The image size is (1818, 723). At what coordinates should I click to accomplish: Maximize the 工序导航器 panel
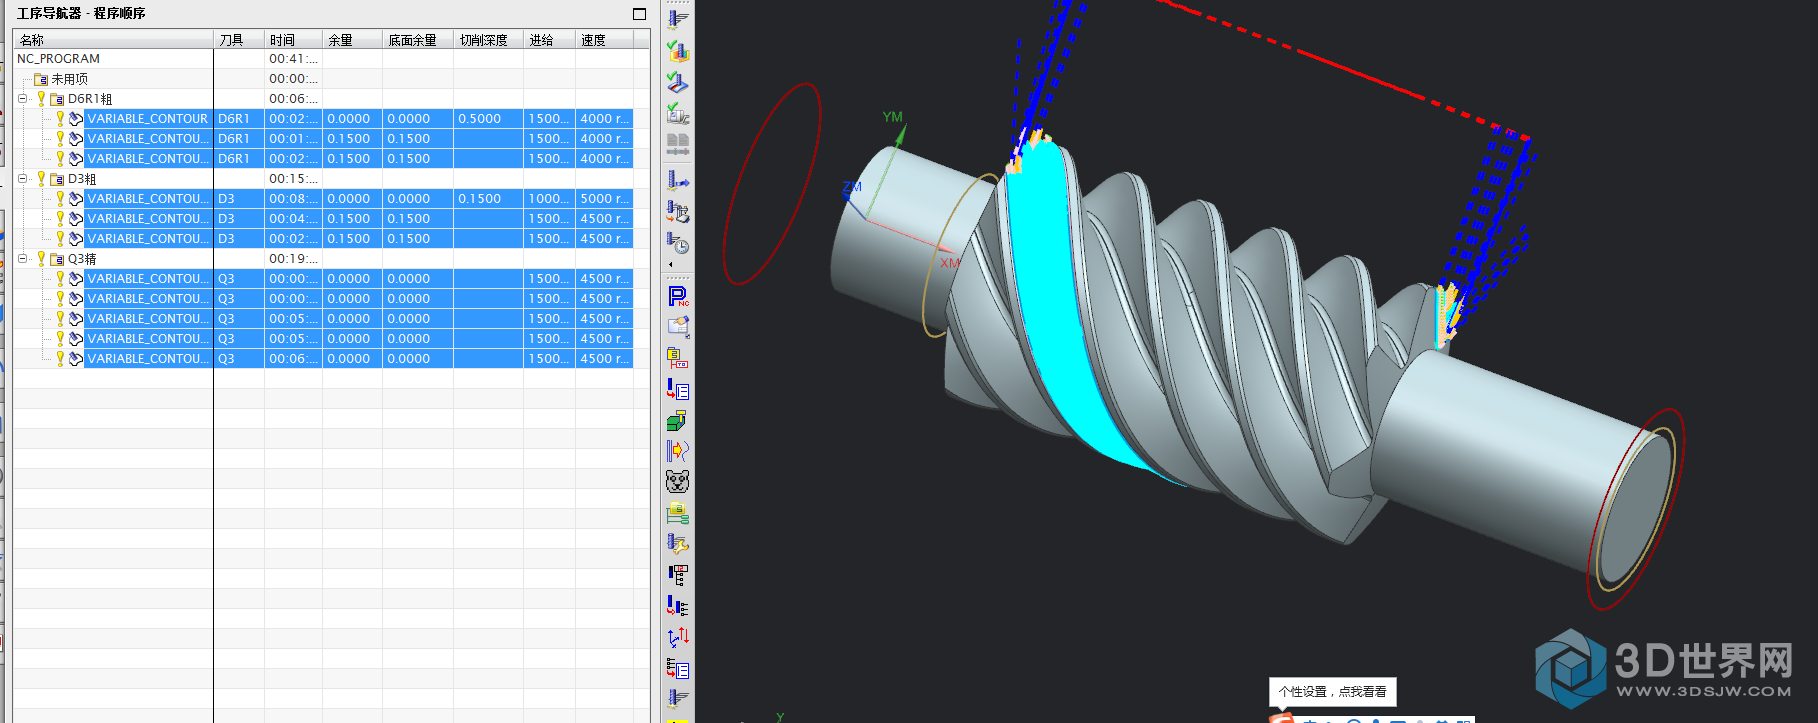pyautogui.click(x=640, y=14)
